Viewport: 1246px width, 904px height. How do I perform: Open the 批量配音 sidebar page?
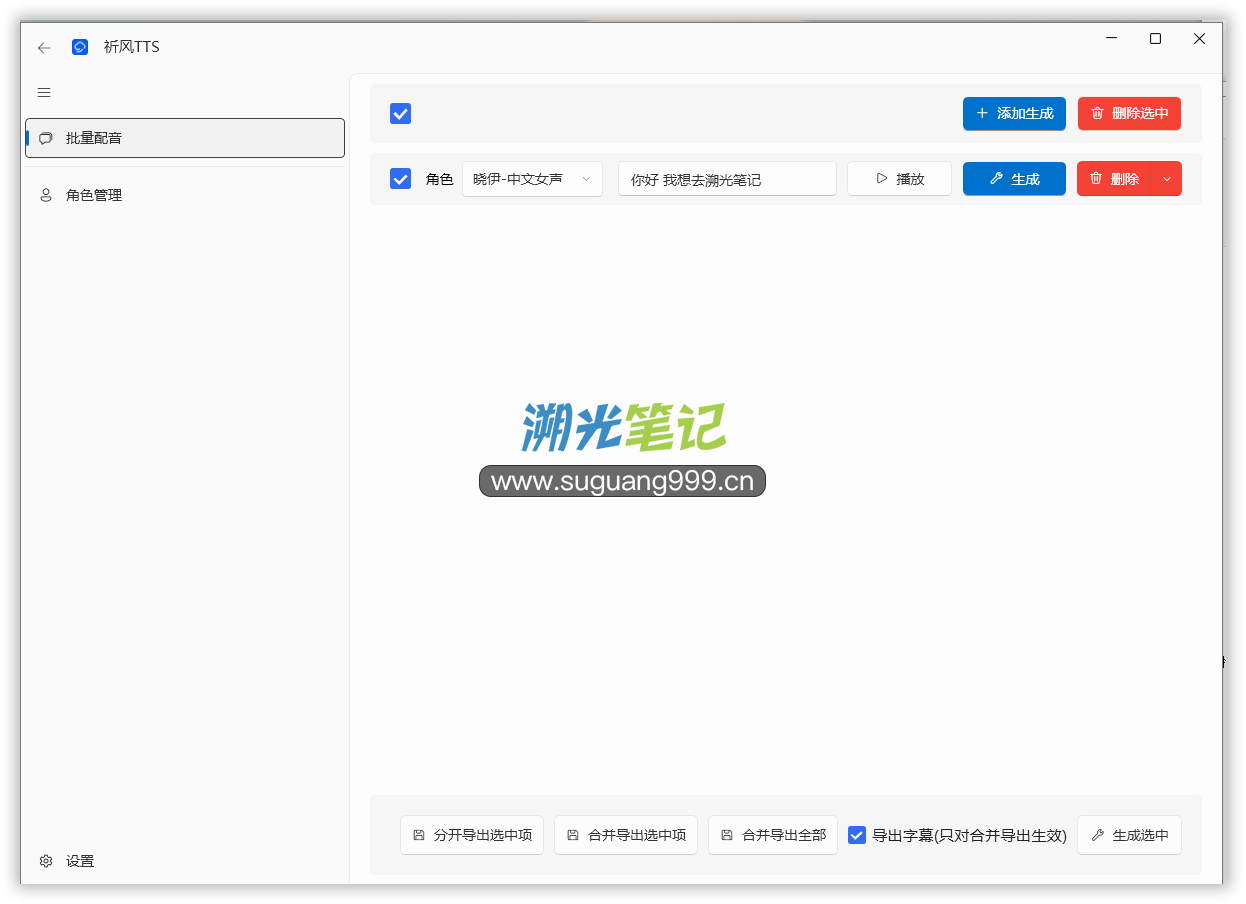185,138
